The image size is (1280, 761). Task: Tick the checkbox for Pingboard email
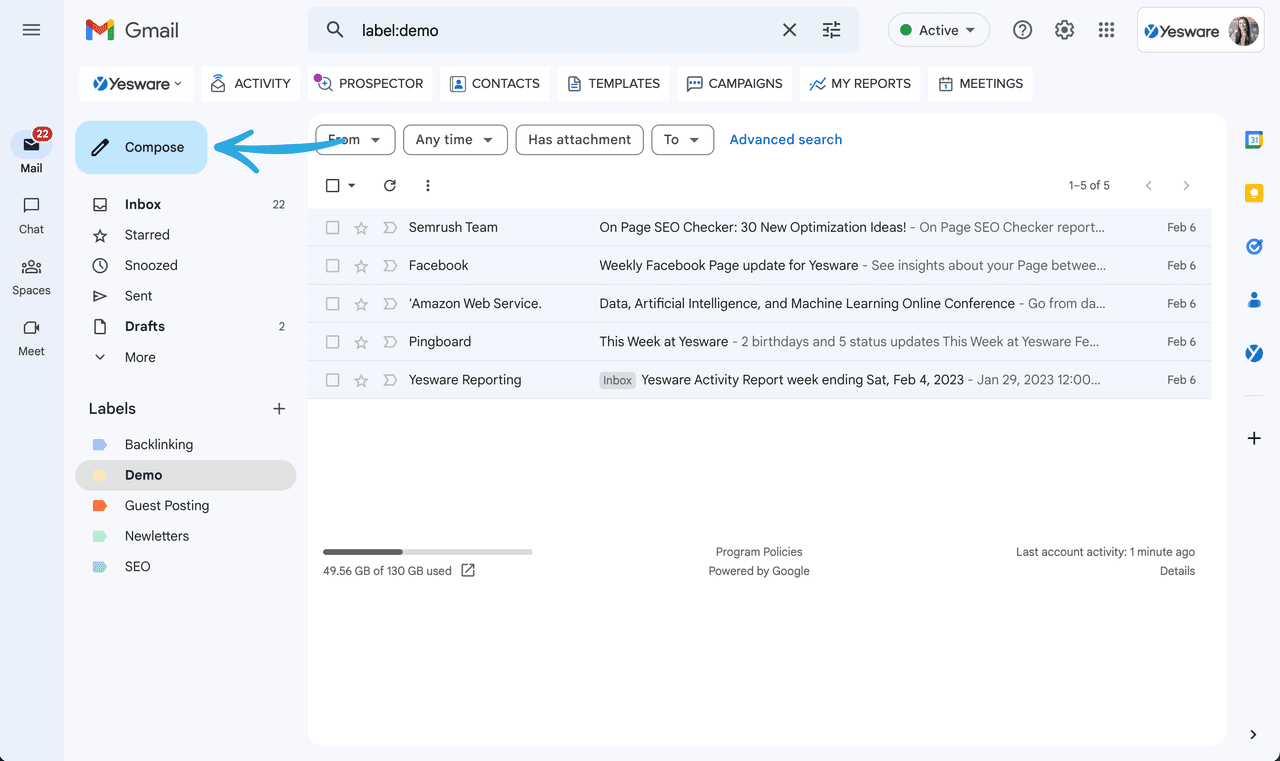333,342
